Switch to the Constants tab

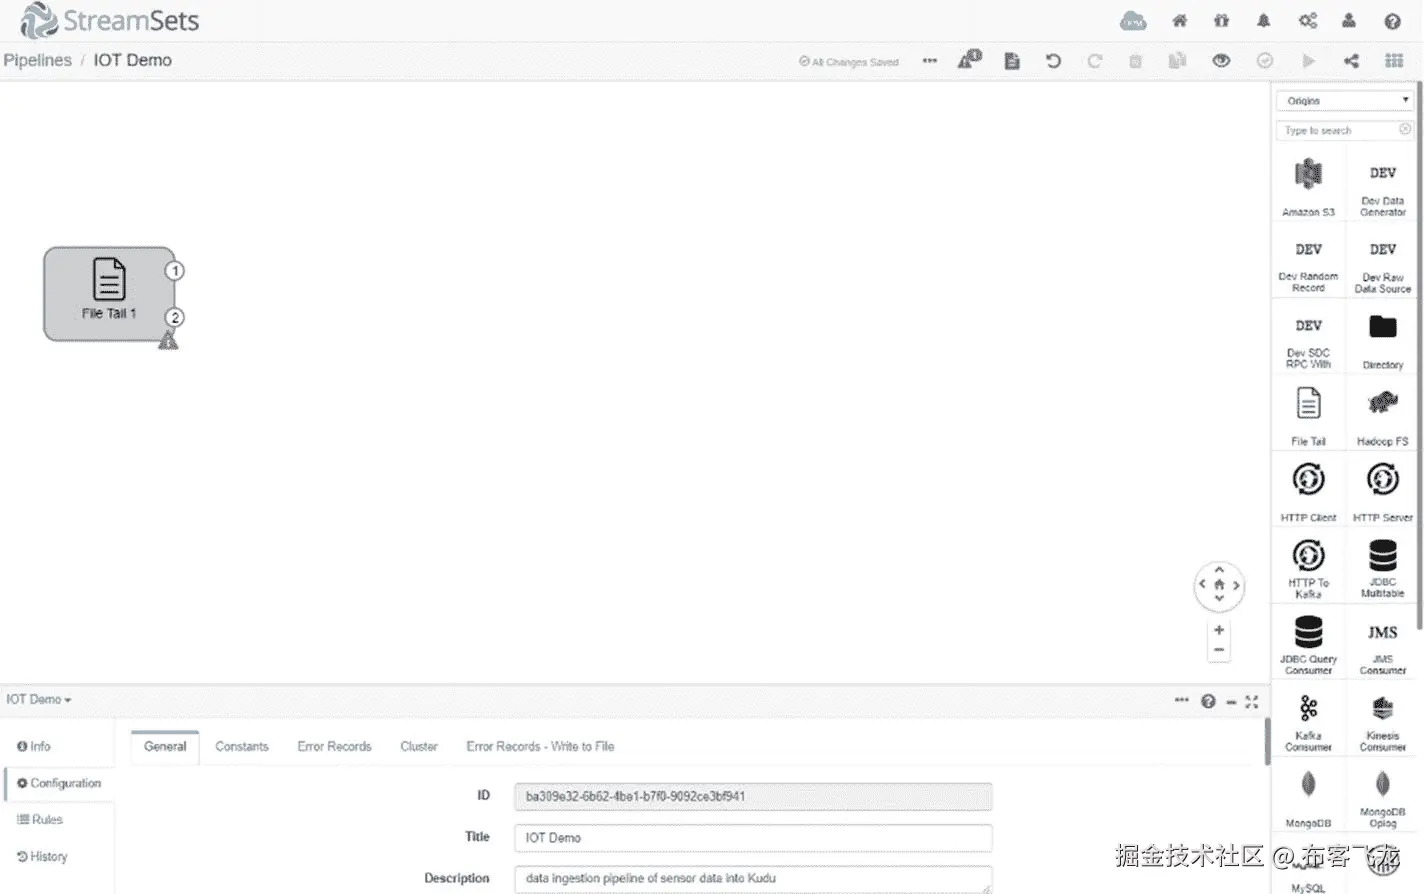241,746
